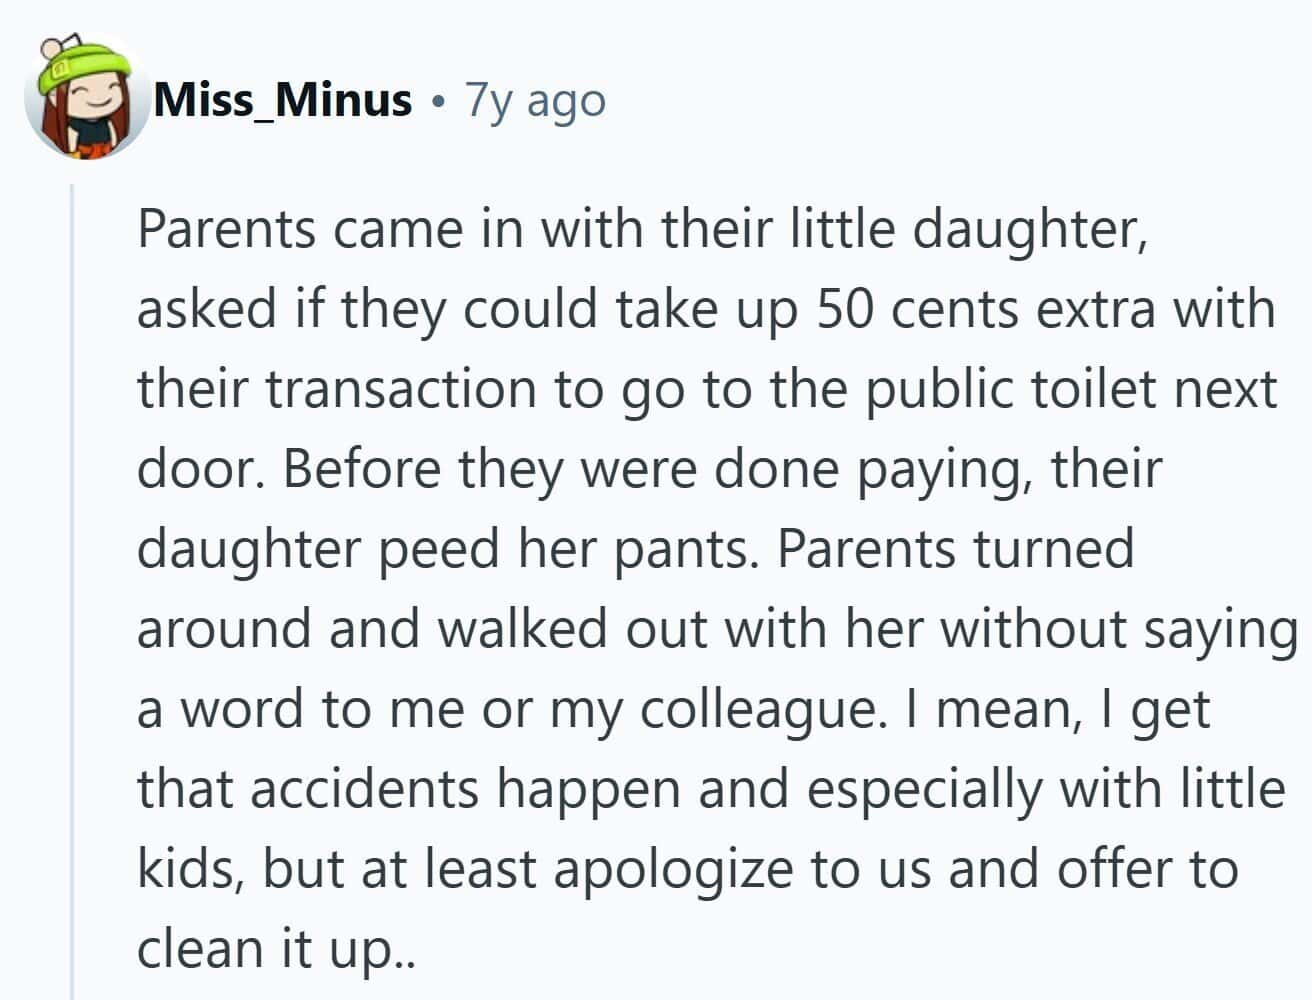
Task: Click the dot separator beside the username
Action: (x=437, y=101)
